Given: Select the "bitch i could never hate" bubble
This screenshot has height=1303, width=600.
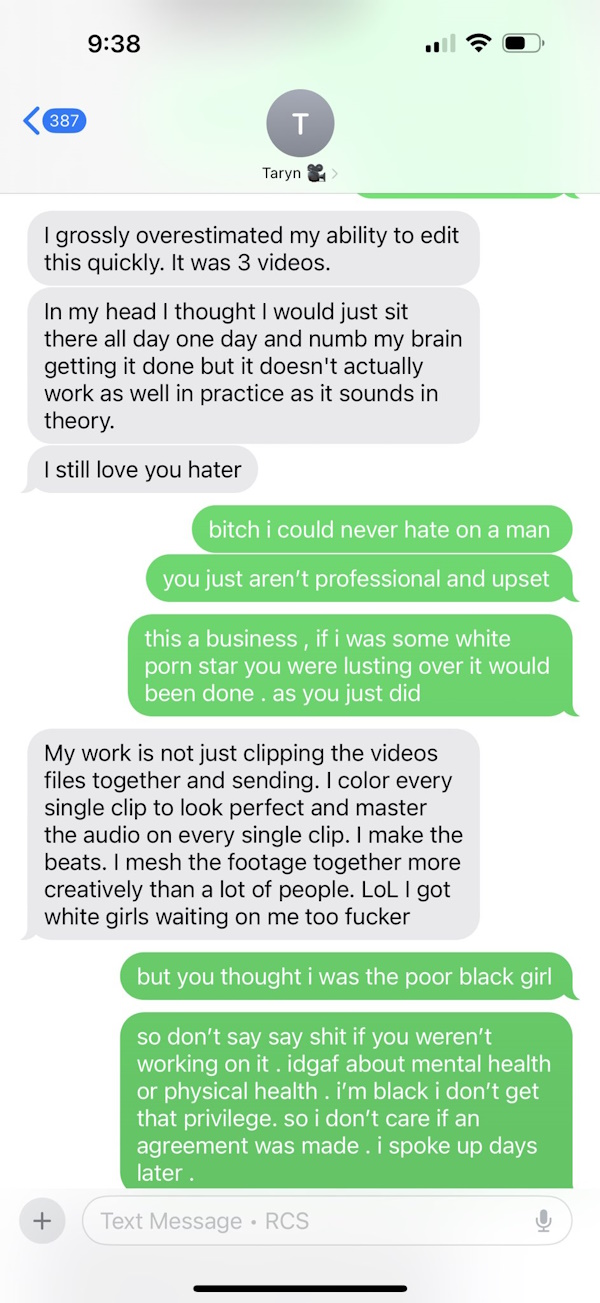Looking at the screenshot, I should 382,529.
